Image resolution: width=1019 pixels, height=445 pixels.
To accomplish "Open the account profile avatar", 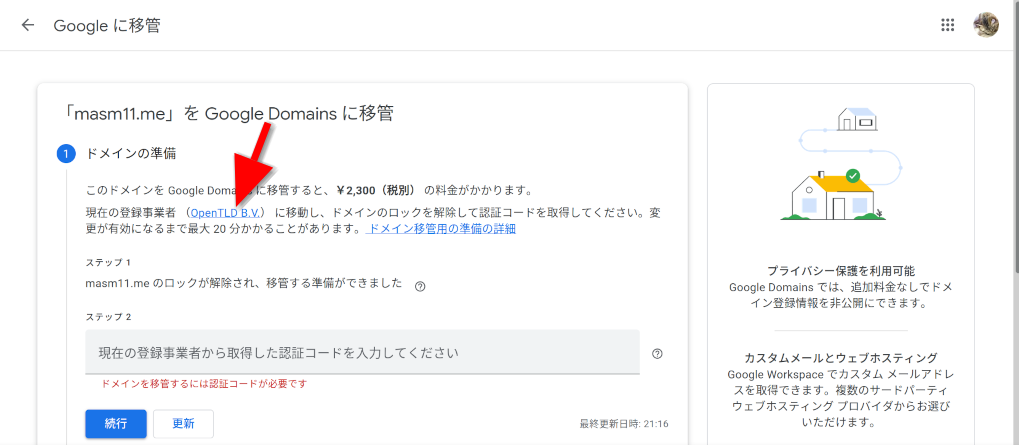I will point(986,25).
